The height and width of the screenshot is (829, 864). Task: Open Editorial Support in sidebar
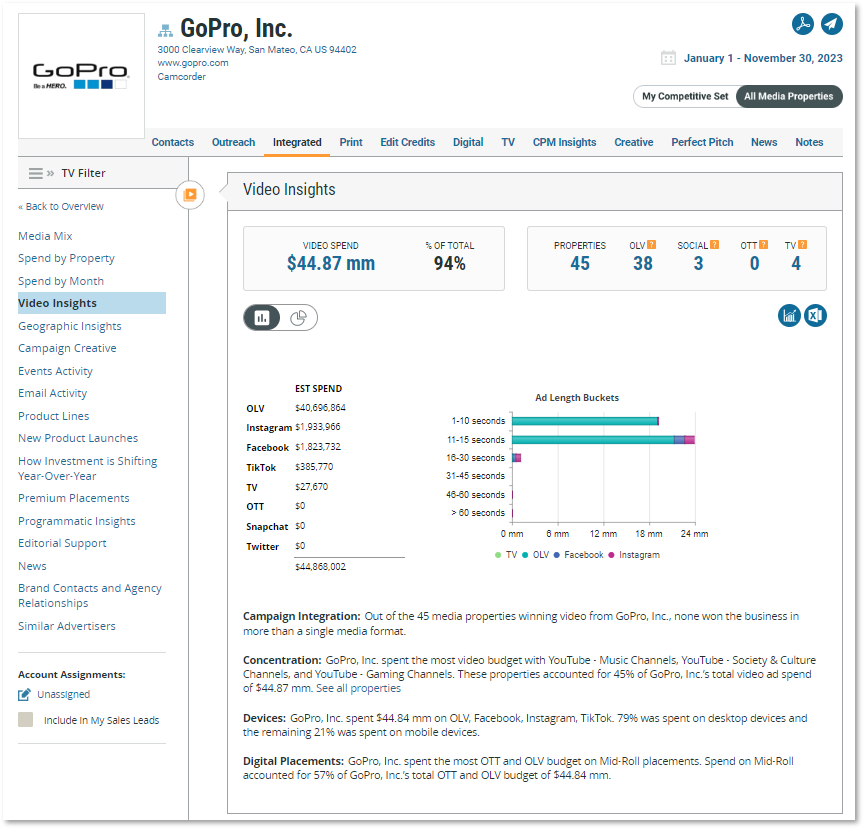pyautogui.click(x=62, y=543)
